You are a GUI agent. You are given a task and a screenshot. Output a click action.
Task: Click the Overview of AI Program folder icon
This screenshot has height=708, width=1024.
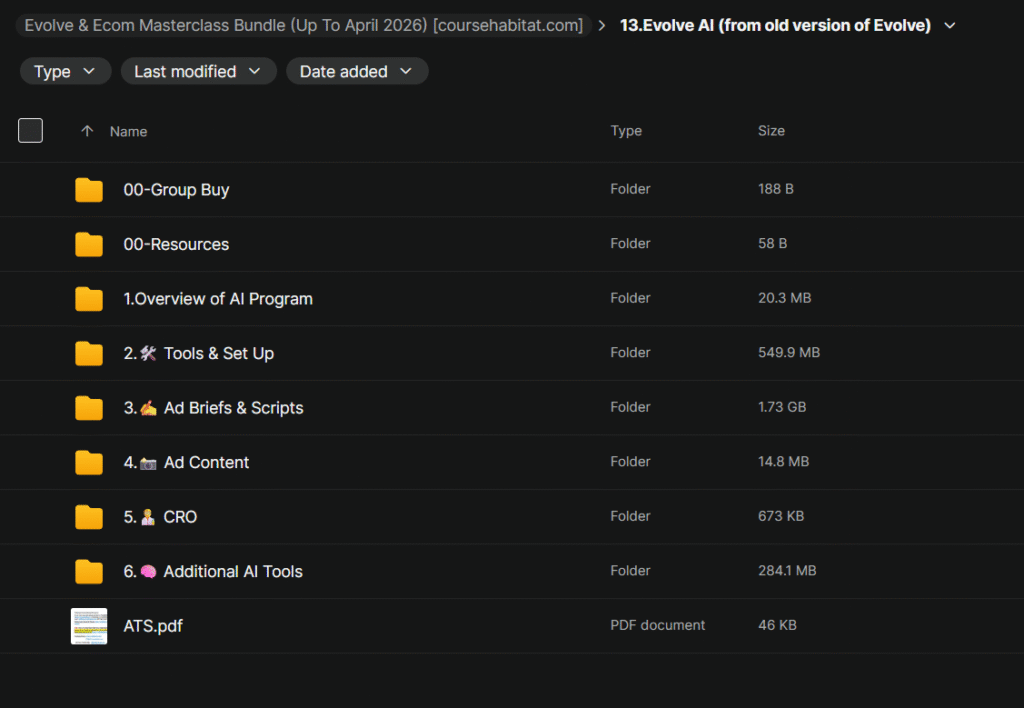[x=89, y=299]
